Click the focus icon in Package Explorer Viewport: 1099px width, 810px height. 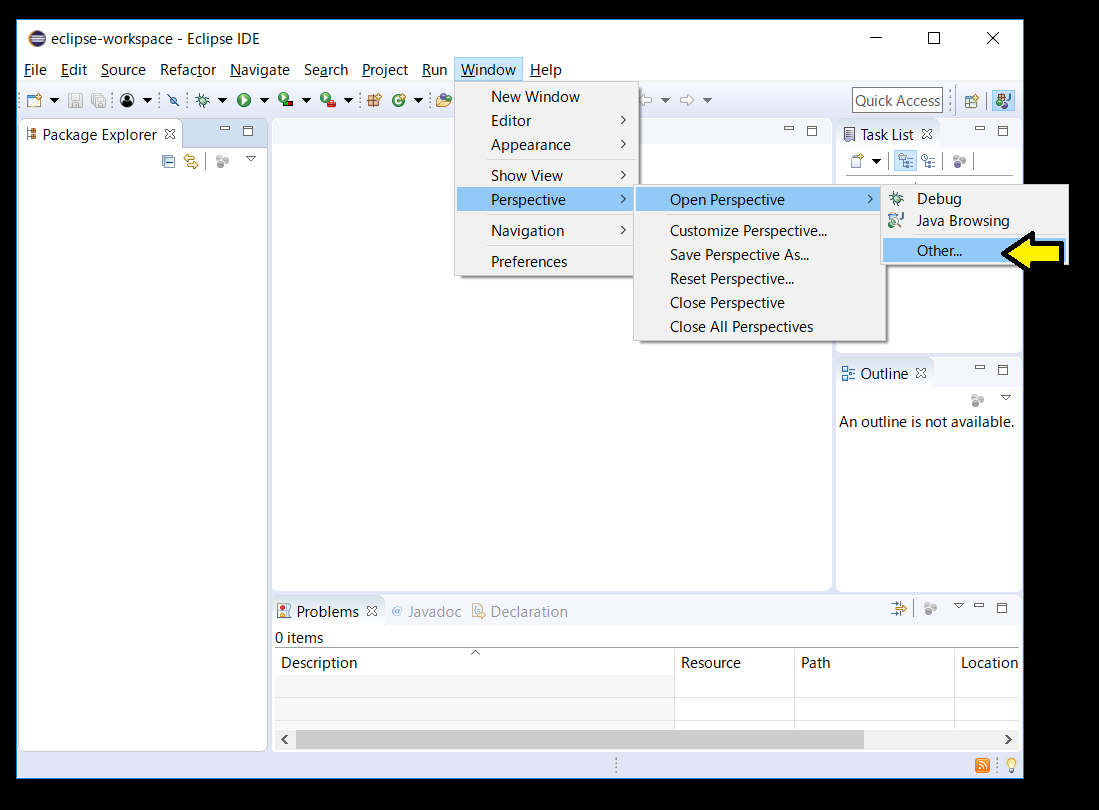223,162
